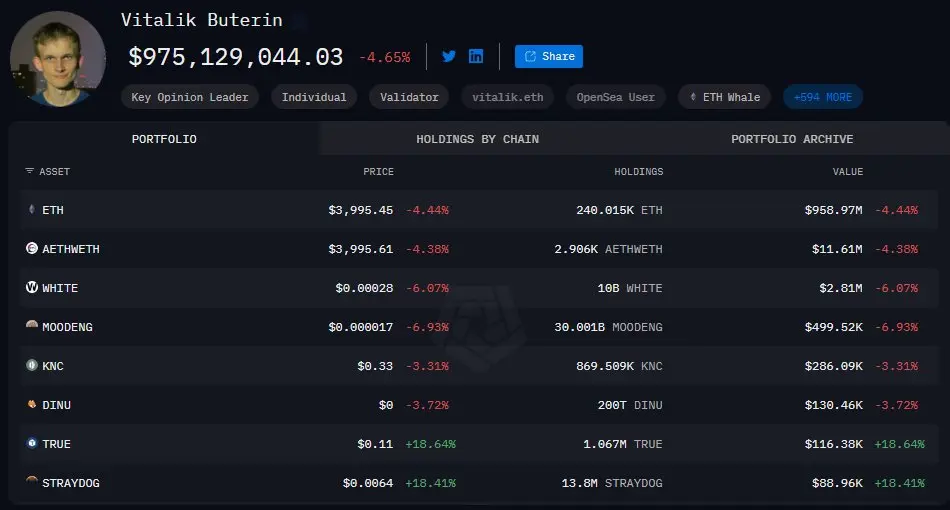Sort by the HOLDINGS column header
Screen dimensions: 950x510
pyautogui.click(x=639, y=171)
